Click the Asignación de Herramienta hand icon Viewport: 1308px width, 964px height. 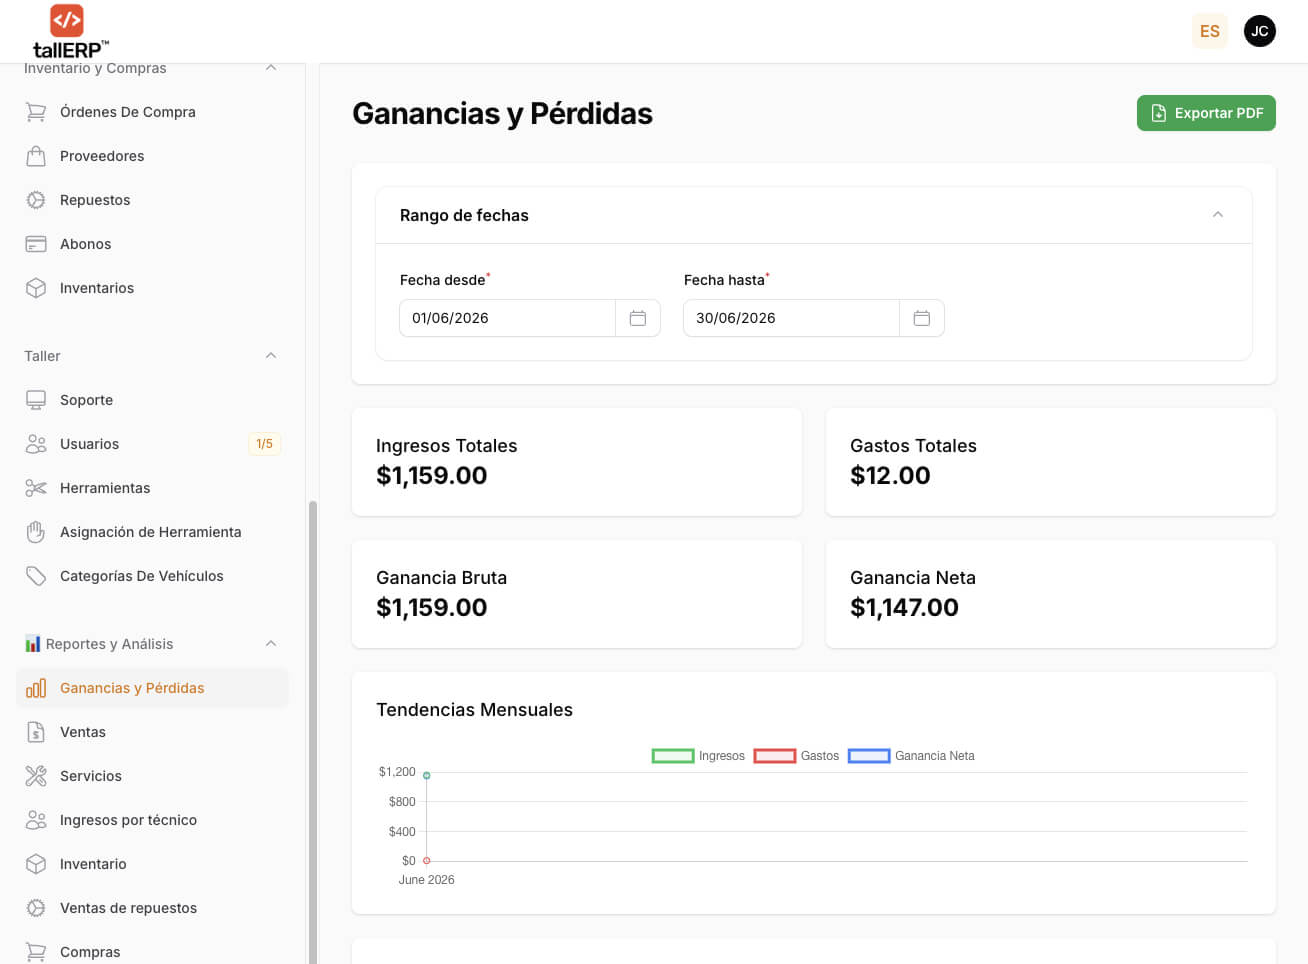[x=36, y=532]
